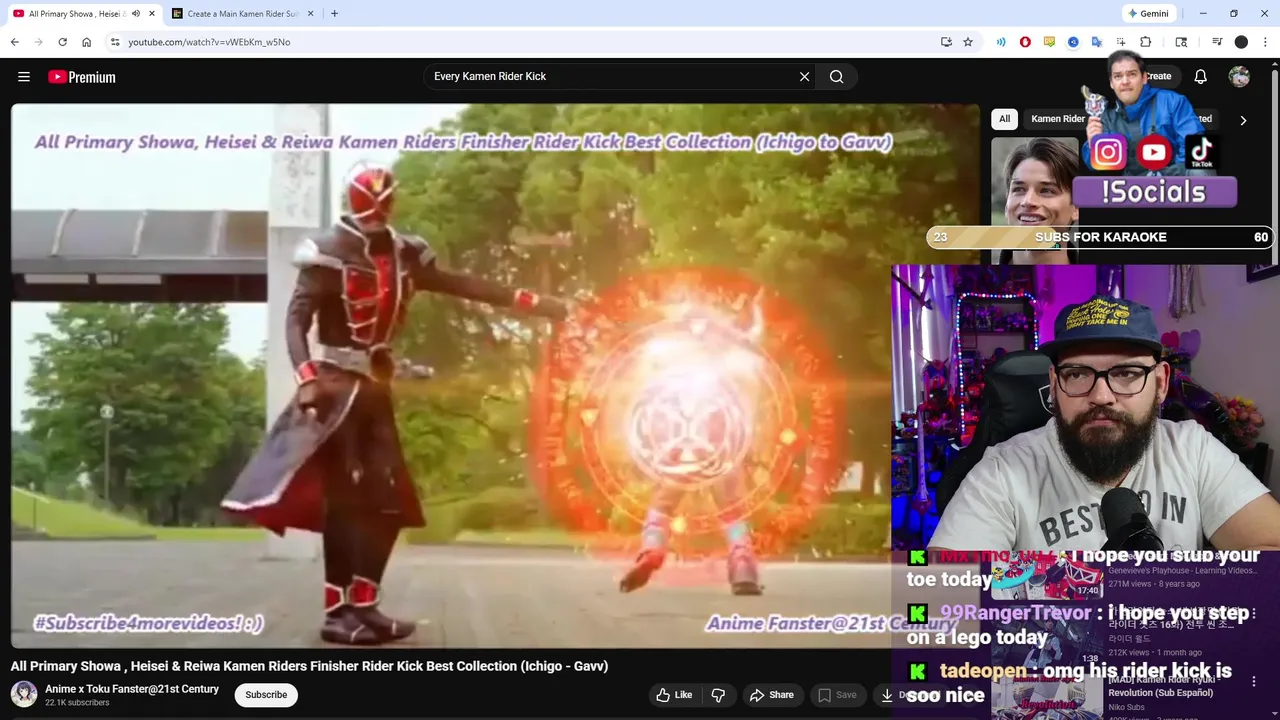Open tab search side panel icon
Image resolution: width=1280 pixels, height=720 pixels.
click(1181, 42)
